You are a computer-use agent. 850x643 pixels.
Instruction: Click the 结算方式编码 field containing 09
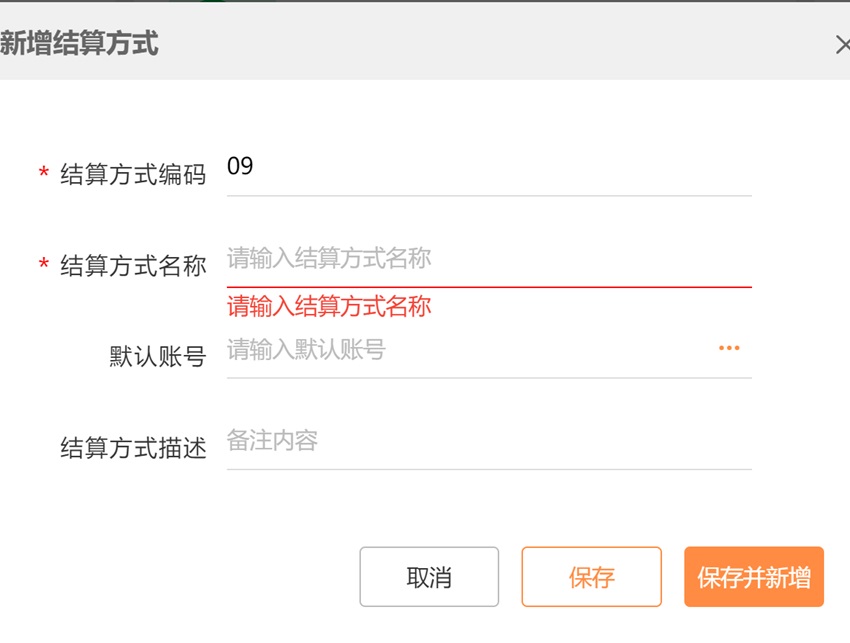[x=488, y=167]
